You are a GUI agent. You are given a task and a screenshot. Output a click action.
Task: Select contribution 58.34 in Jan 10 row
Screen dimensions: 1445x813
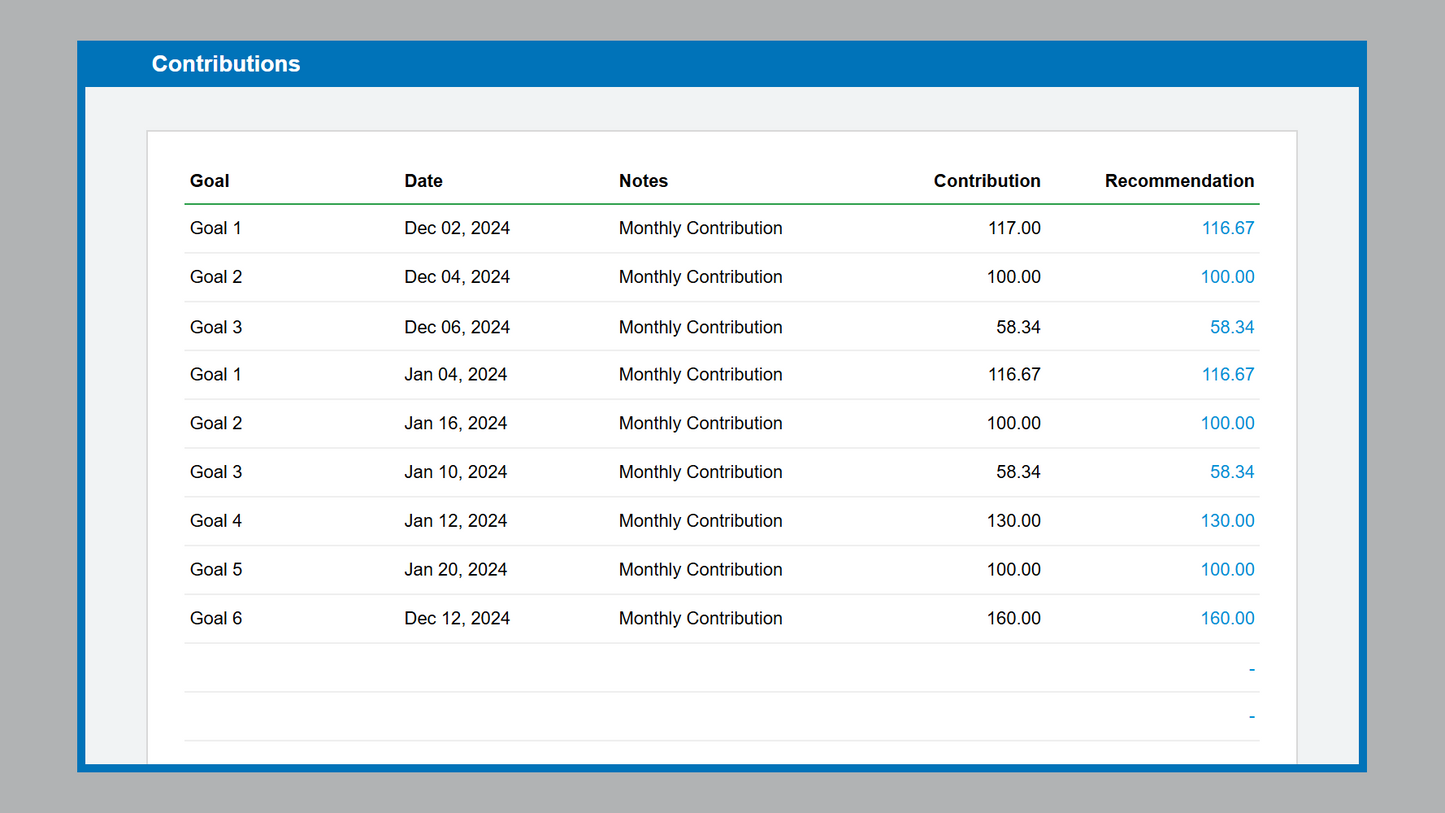point(1018,472)
